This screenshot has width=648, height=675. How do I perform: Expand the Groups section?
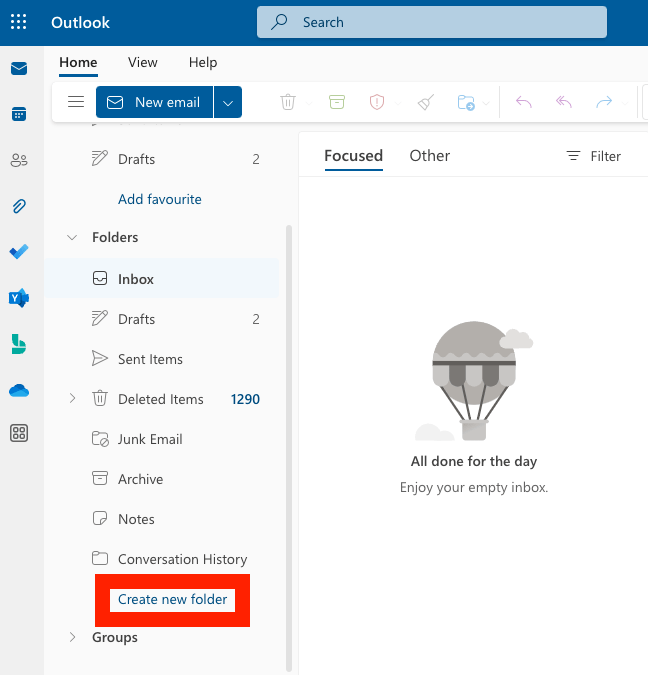point(72,637)
